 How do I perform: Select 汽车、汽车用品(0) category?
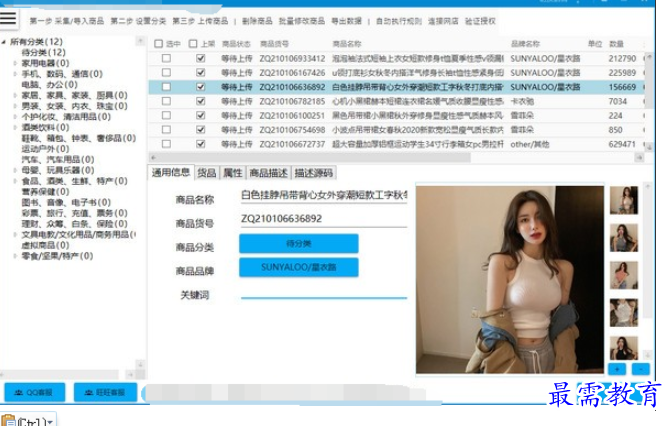[x=58, y=159]
